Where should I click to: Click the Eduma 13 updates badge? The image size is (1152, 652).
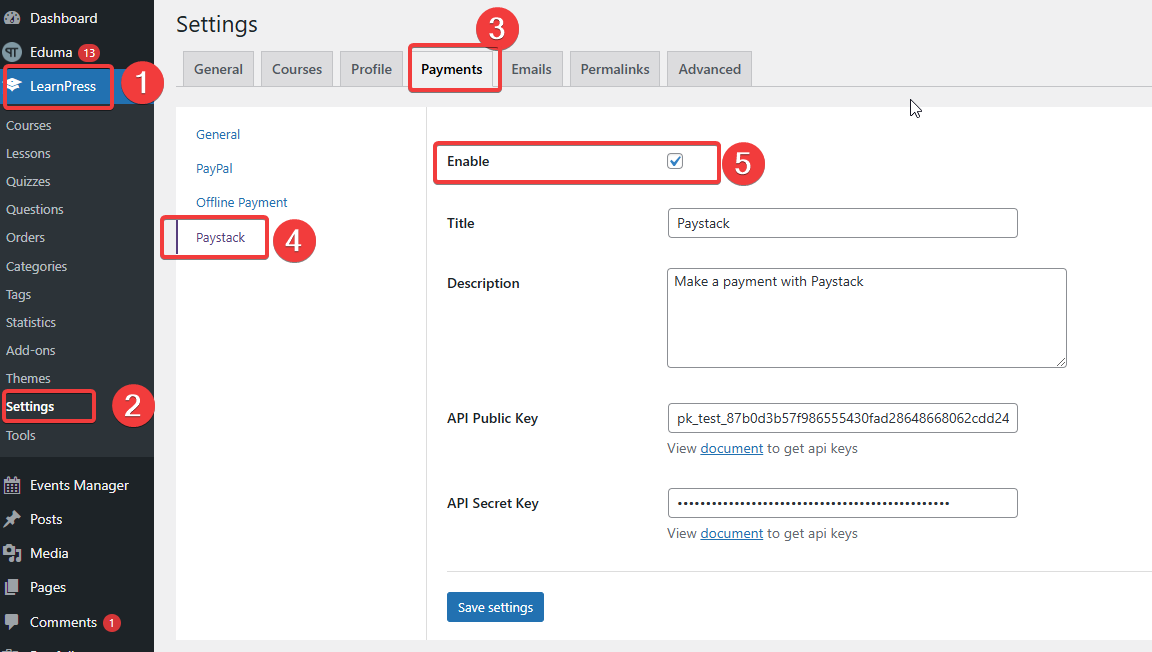click(x=89, y=53)
